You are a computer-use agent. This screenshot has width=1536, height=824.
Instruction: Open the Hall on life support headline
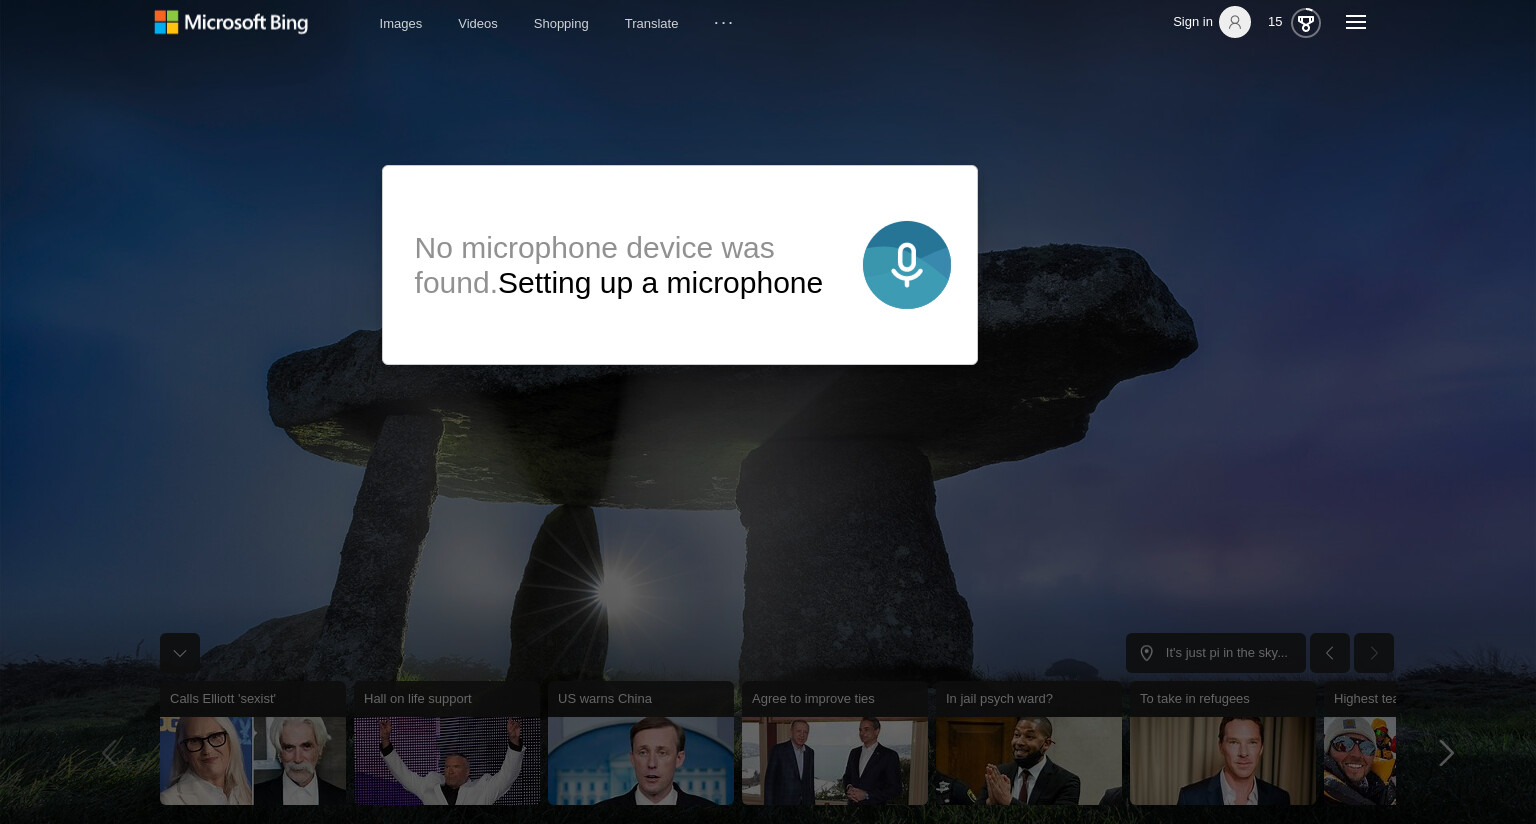coord(418,699)
